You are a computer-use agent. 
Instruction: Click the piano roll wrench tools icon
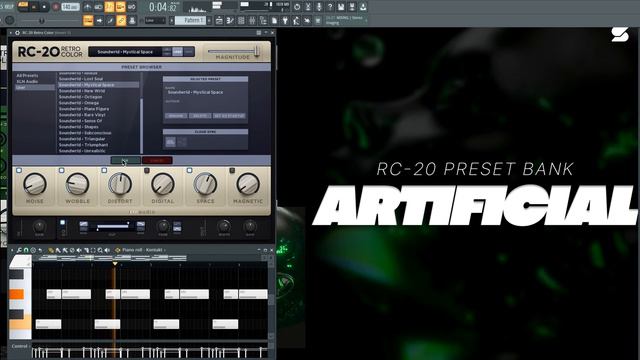(19, 250)
